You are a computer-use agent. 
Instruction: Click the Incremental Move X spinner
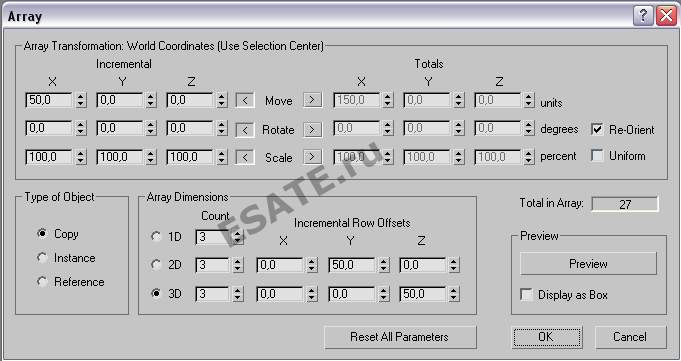[x=80, y=100]
